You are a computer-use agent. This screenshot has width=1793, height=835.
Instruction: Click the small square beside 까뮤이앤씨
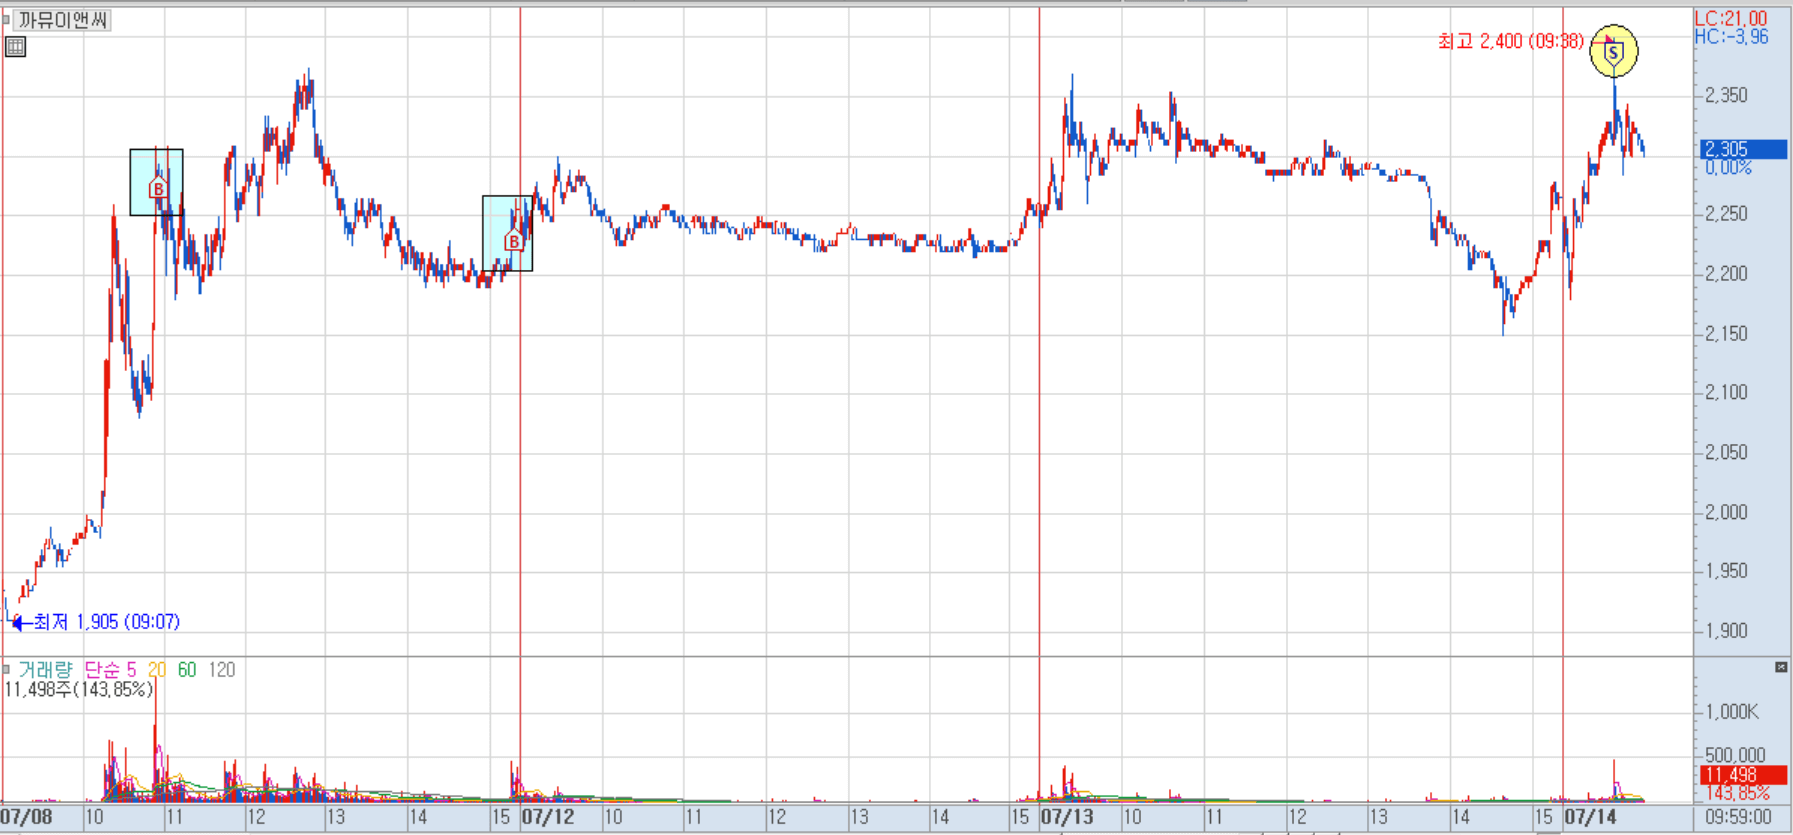(x=5, y=20)
